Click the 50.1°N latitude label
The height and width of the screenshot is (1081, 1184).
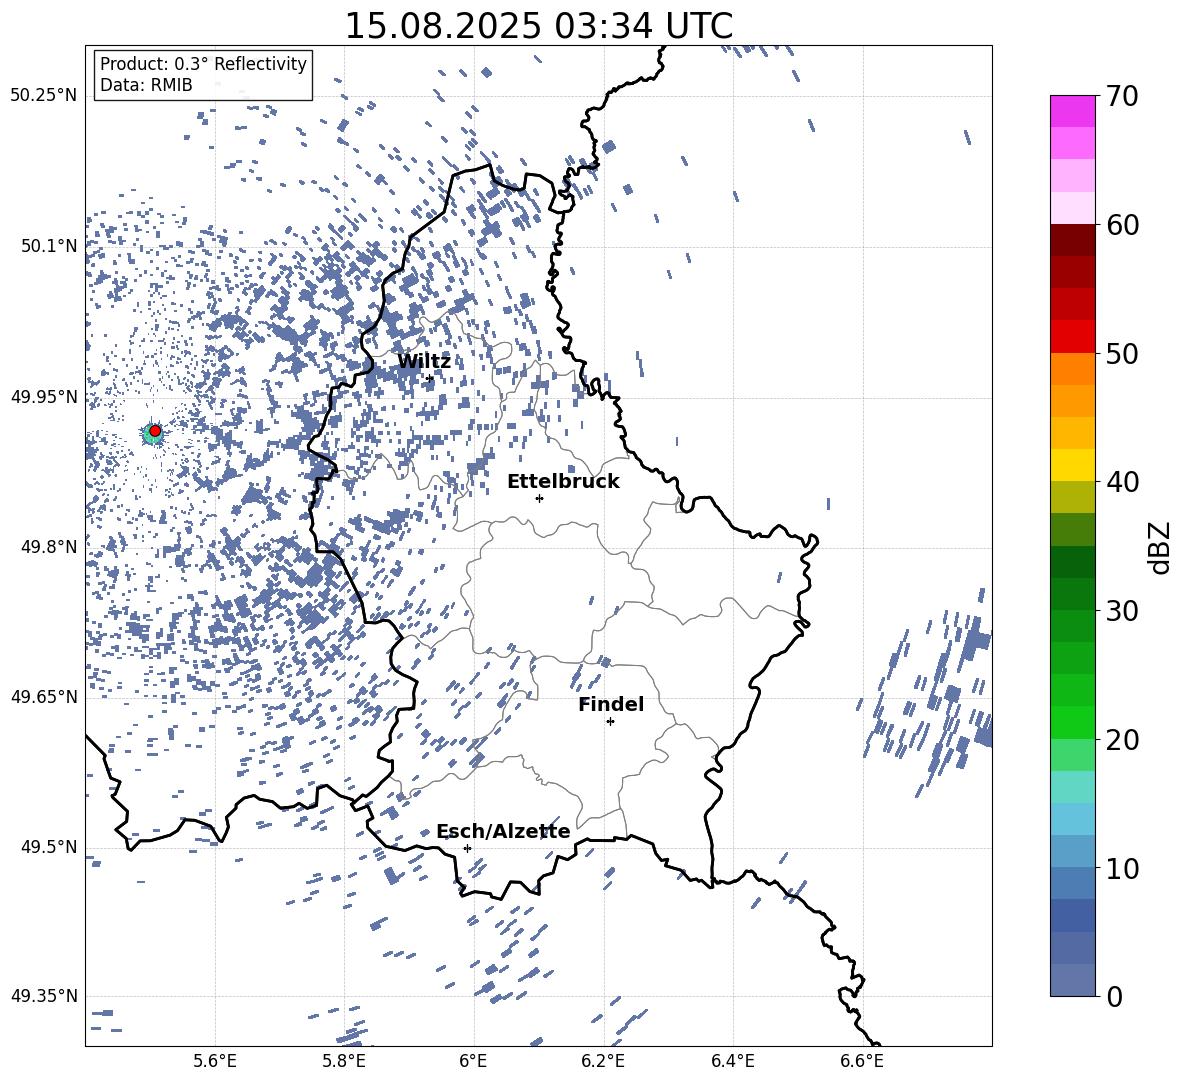(x=48, y=246)
